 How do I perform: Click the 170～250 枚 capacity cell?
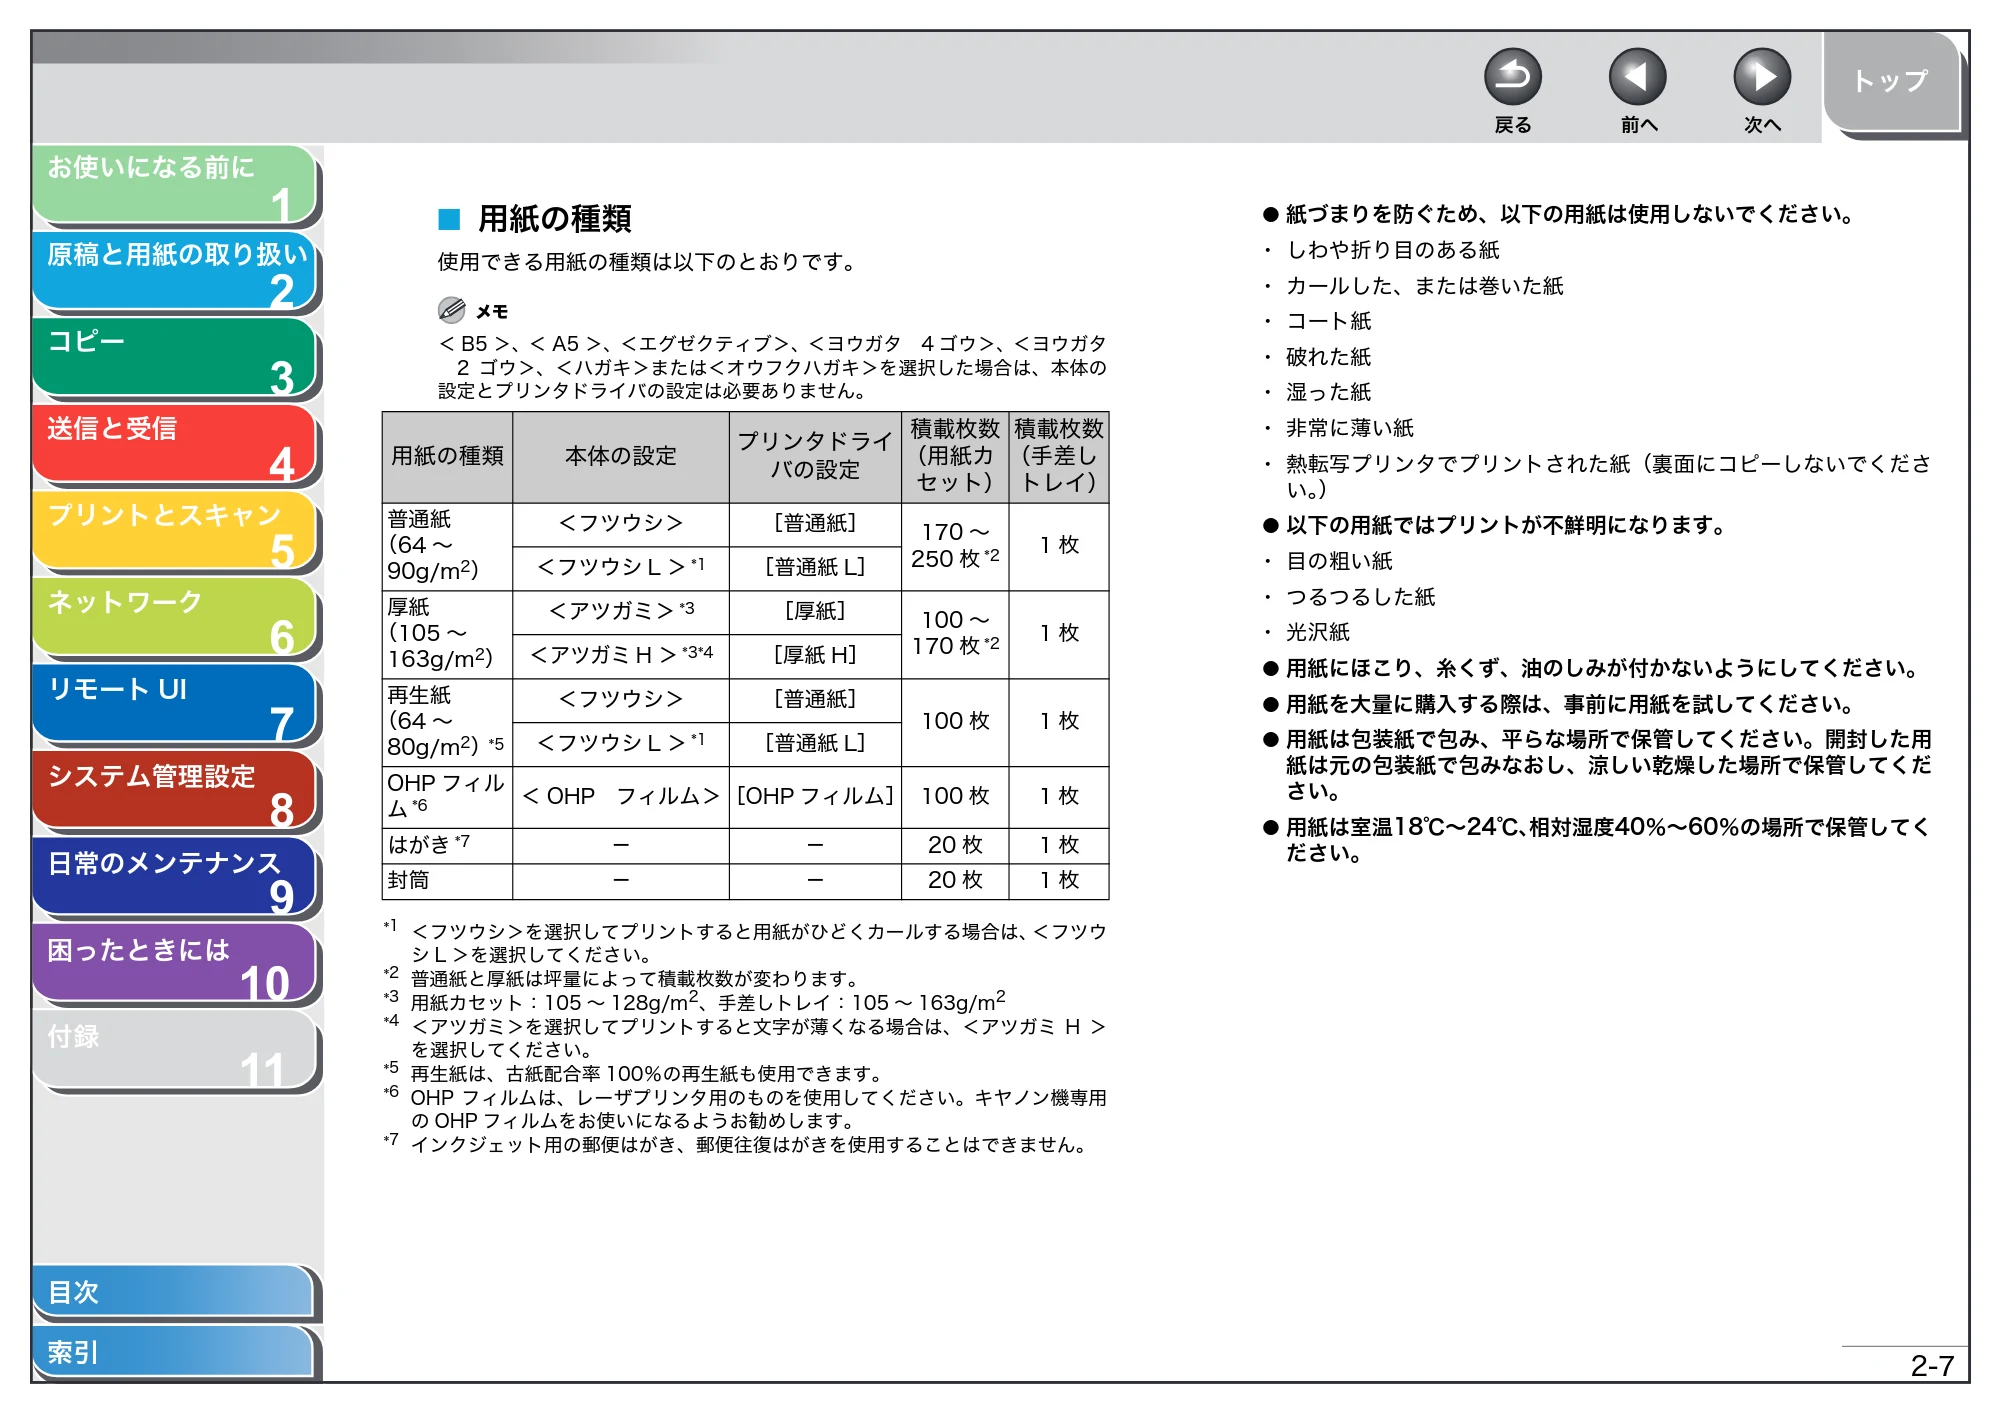955,546
